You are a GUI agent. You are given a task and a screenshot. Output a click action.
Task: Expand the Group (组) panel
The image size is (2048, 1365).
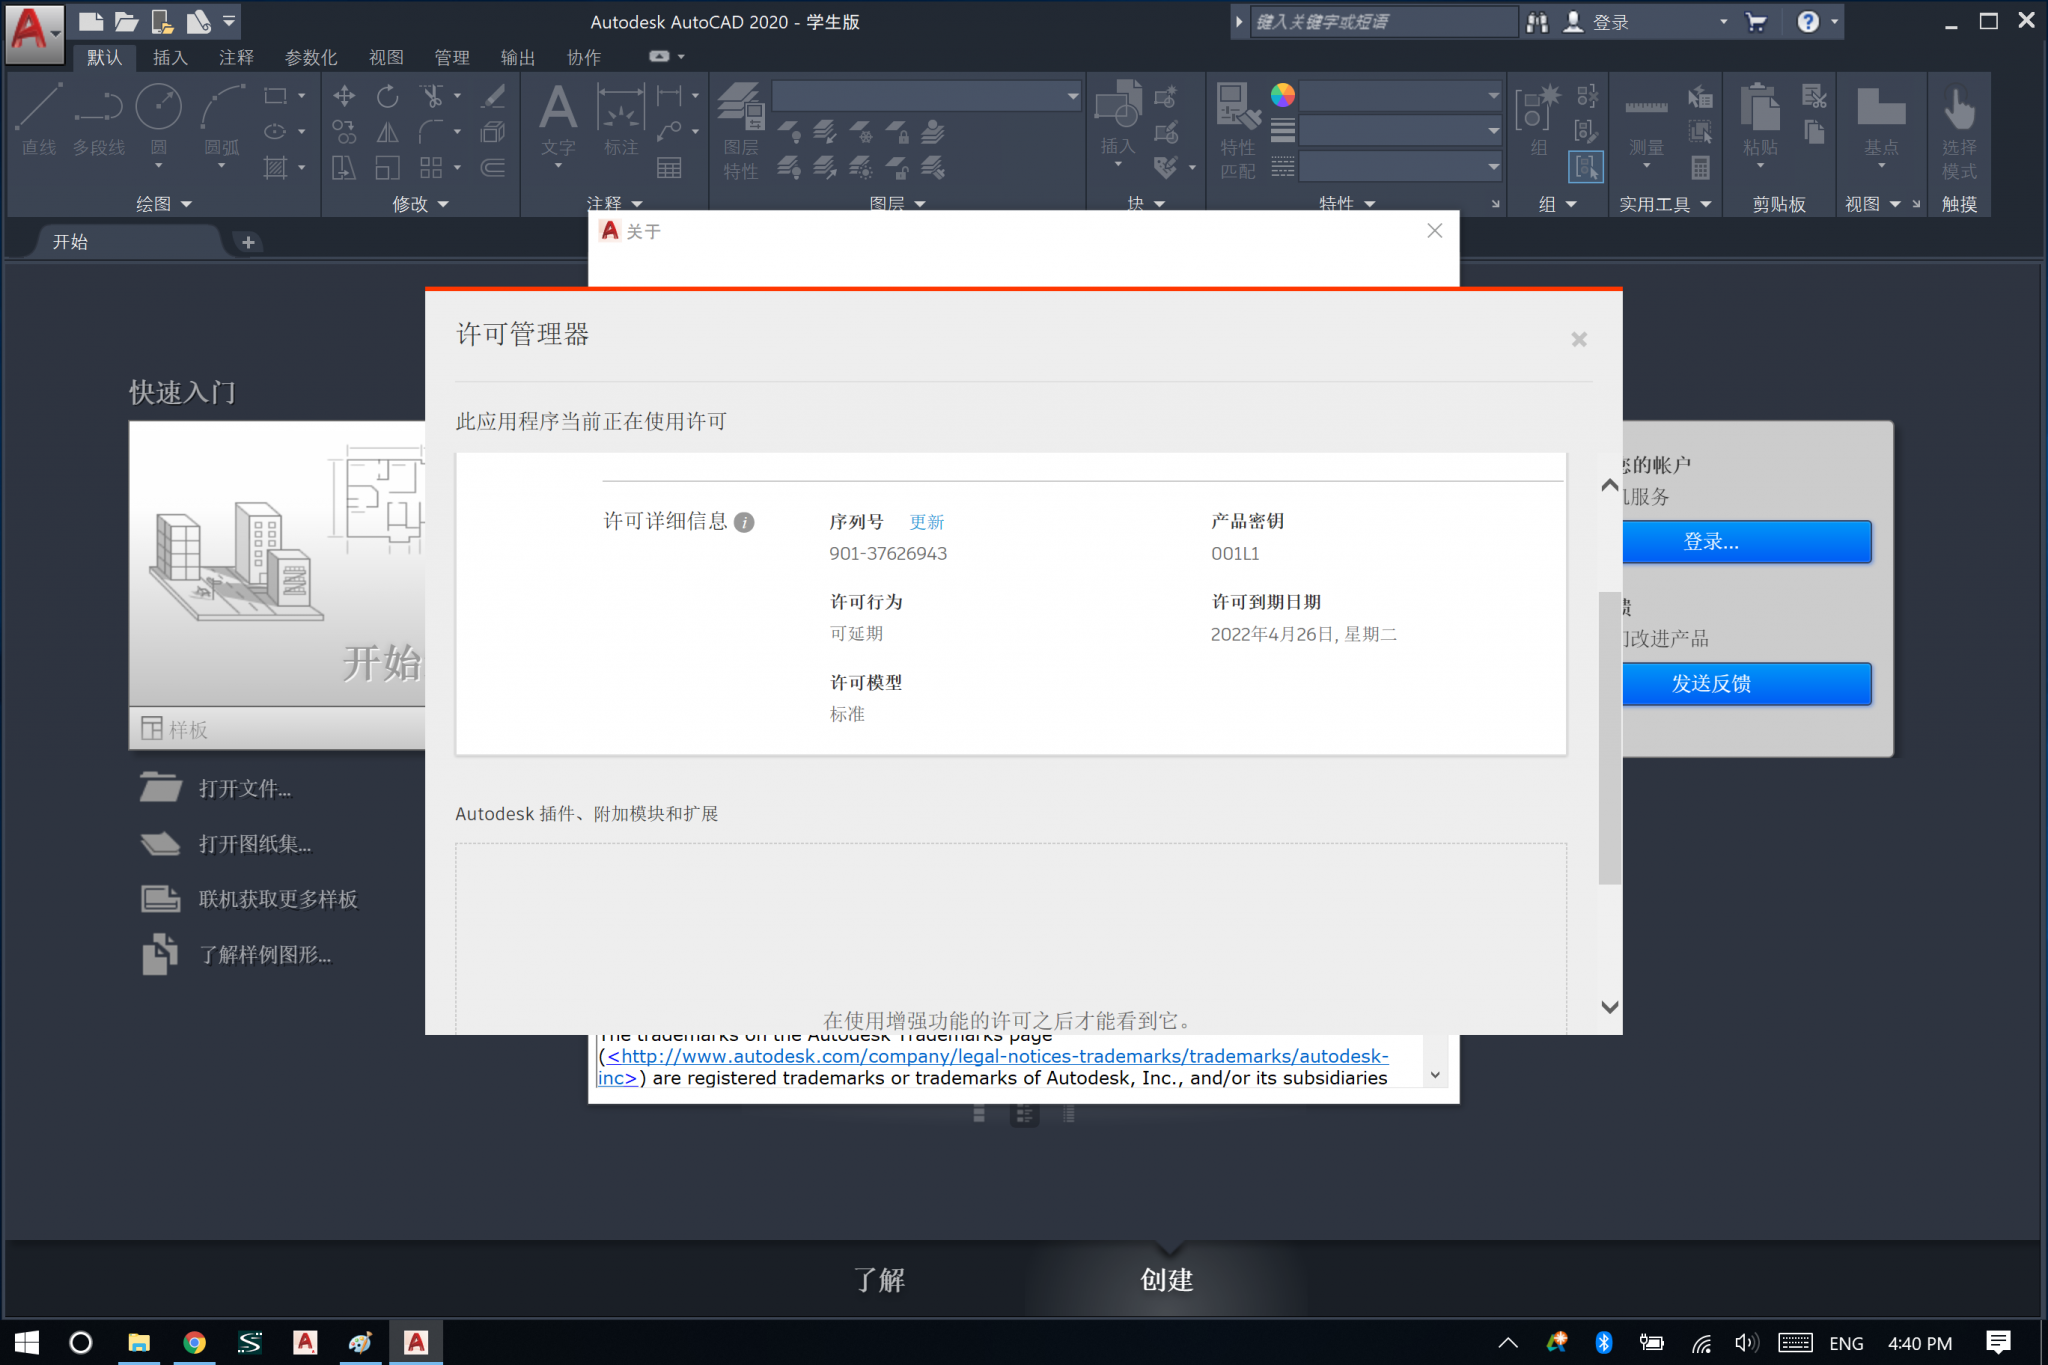(x=1557, y=204)
